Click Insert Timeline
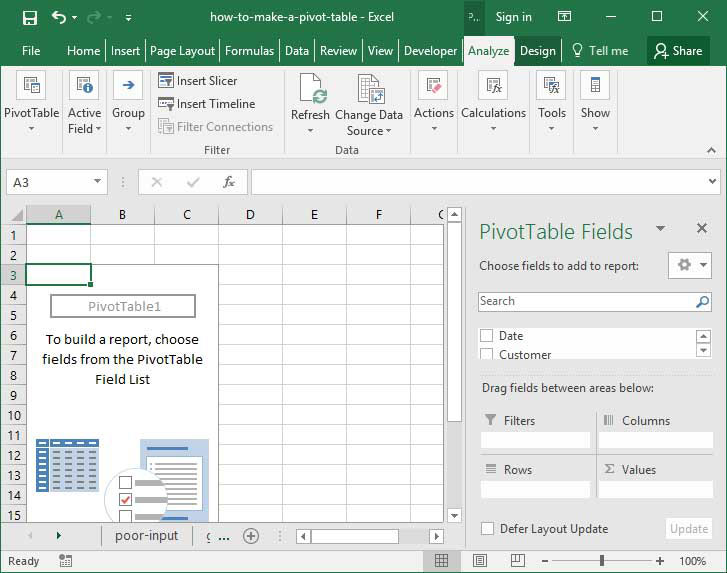This screenshot has height=573, width=727. (207, 104)
